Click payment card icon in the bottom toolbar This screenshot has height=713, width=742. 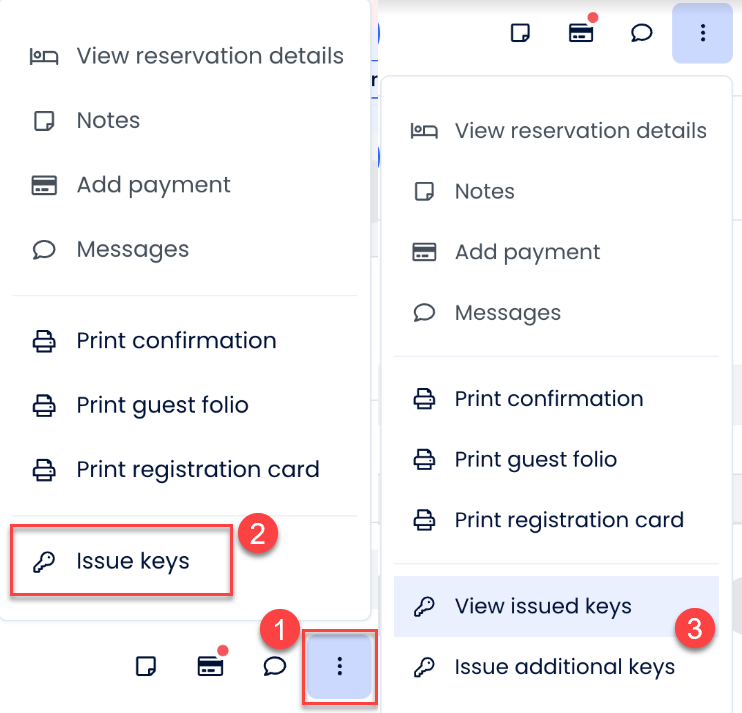pyautogui.click(x=210, y=666)
